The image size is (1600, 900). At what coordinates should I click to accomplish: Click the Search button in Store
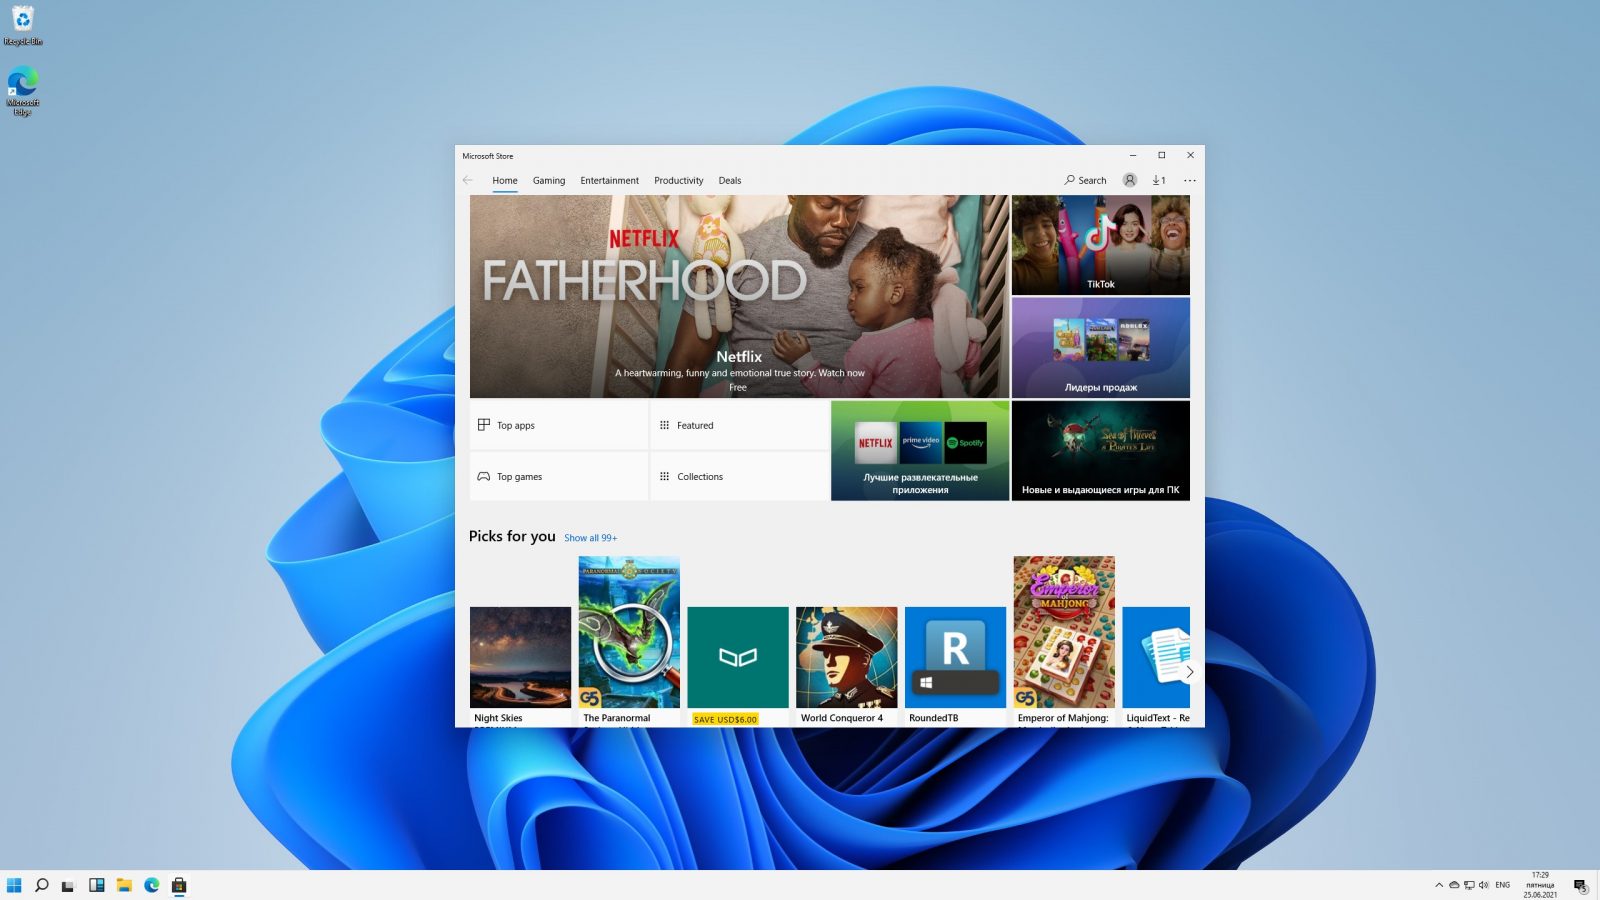[x=1086, y=181]
